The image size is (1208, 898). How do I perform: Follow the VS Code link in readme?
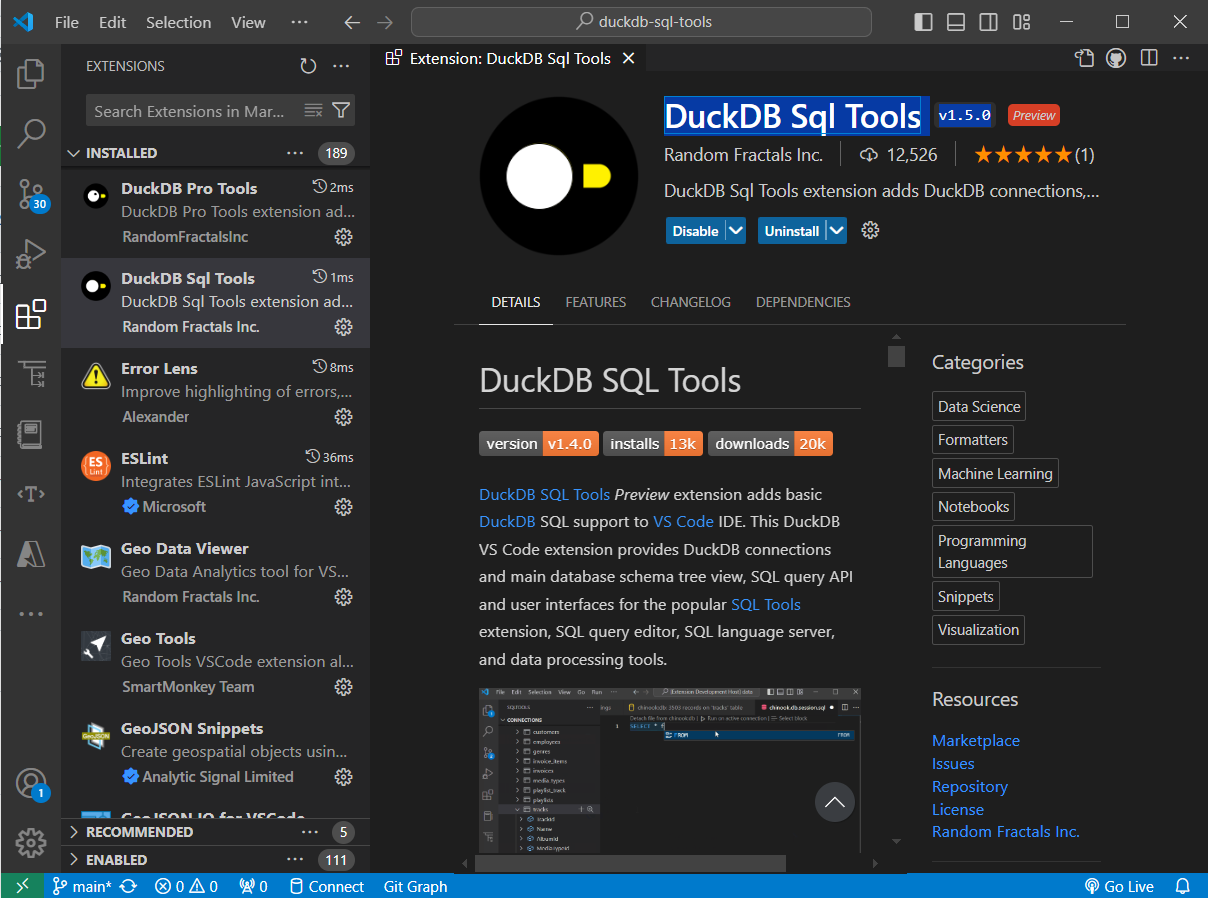(x=683, y=521)
